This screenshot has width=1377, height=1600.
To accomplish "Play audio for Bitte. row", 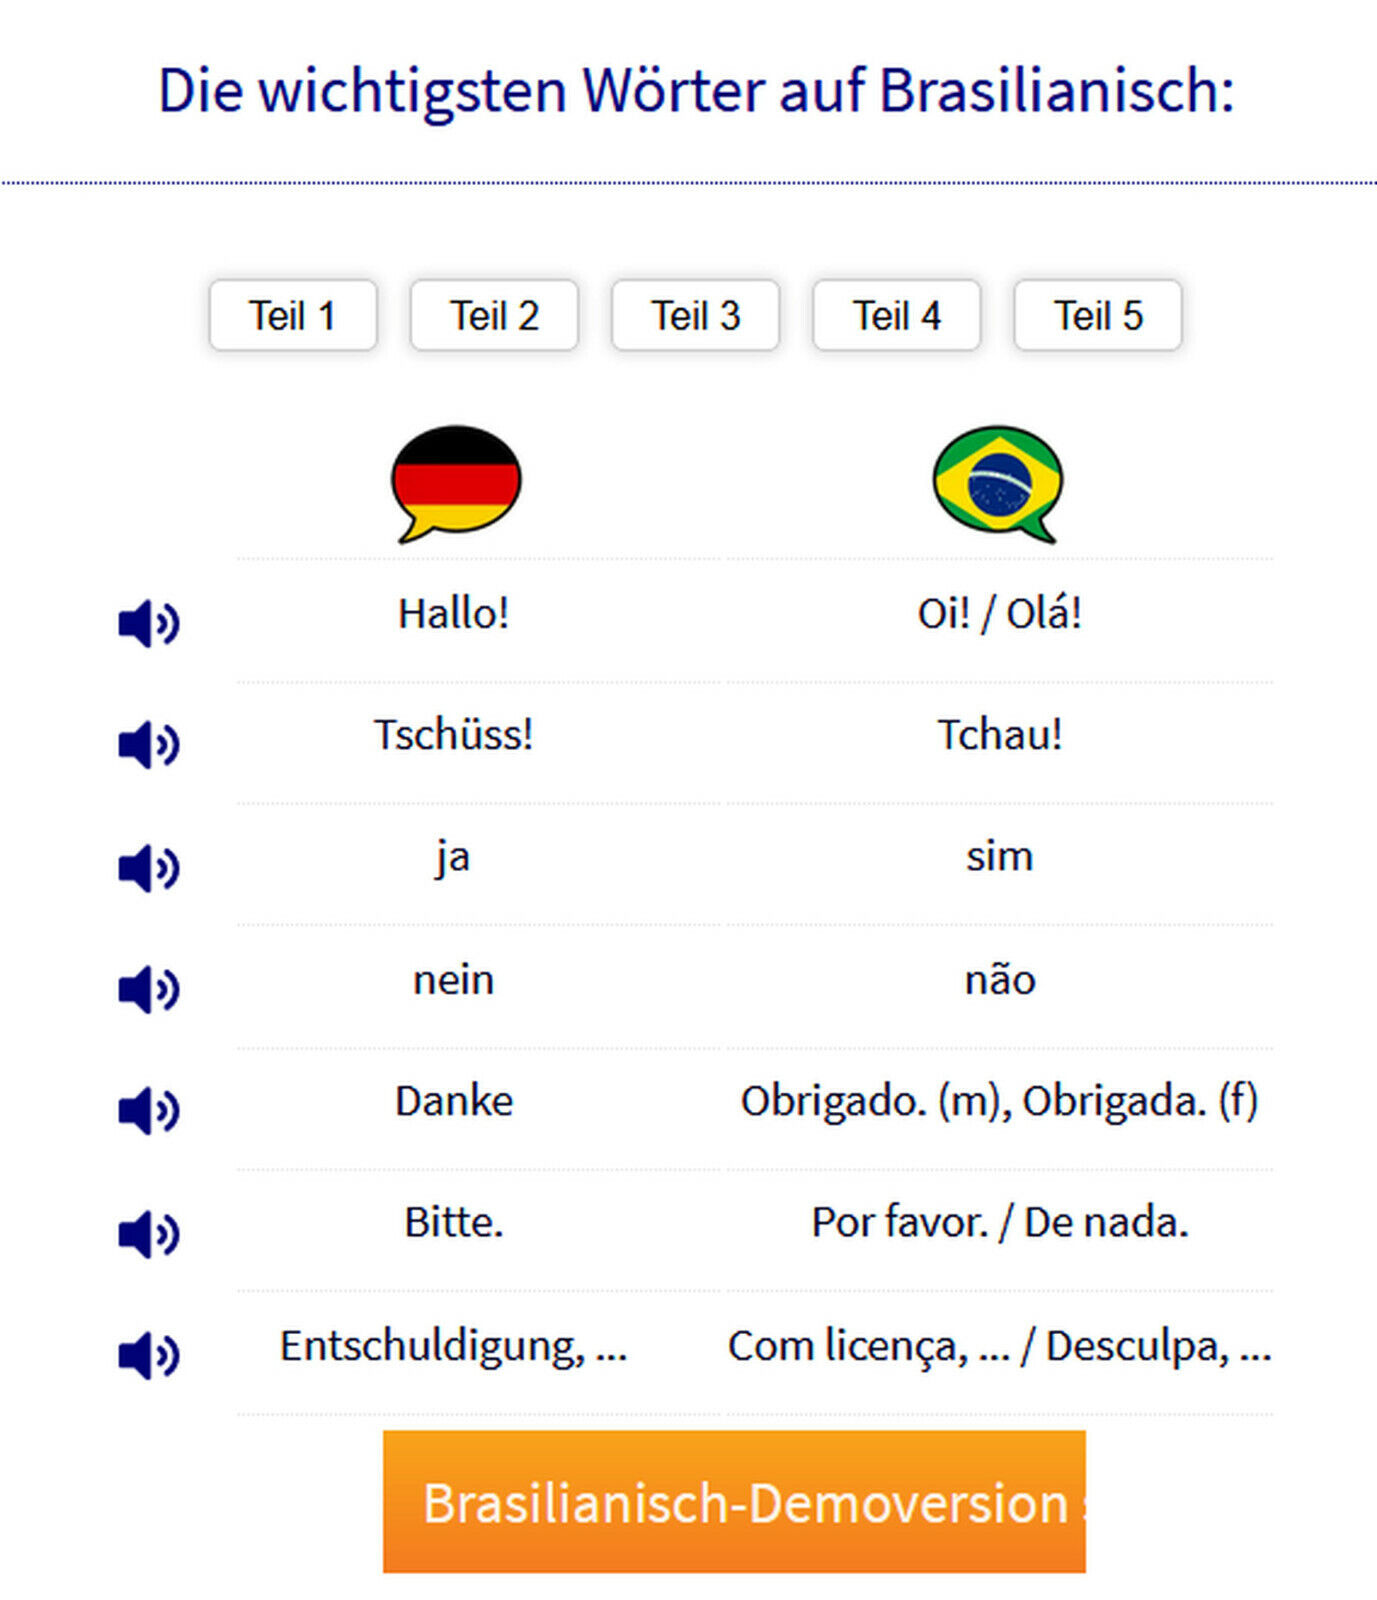I will 148,1233.
